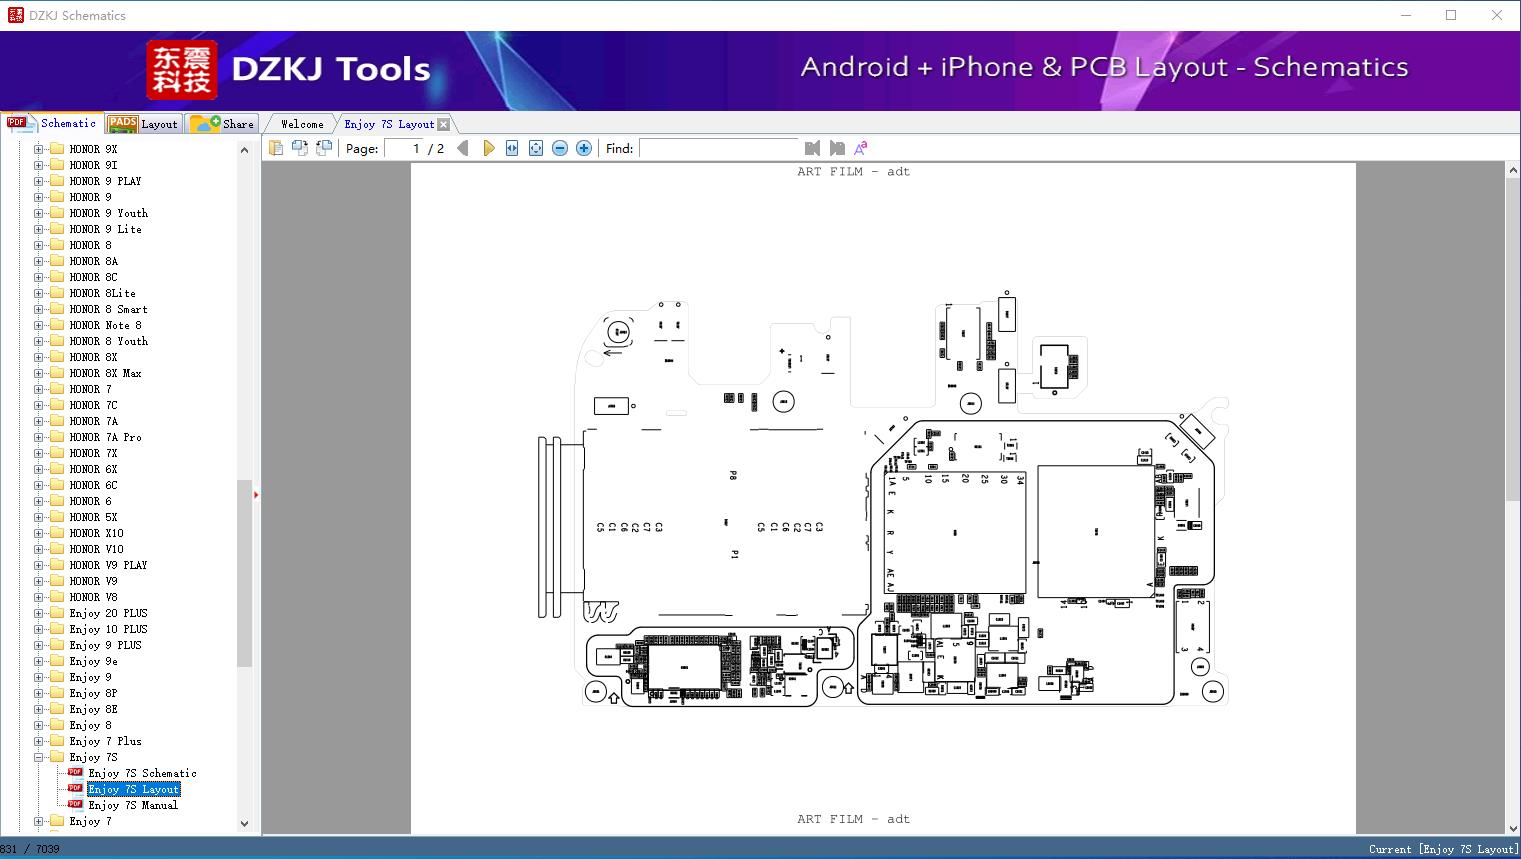Expand the HONOR 9X folder
This screenshot has width=1521, height=859.
click(38, 149)
